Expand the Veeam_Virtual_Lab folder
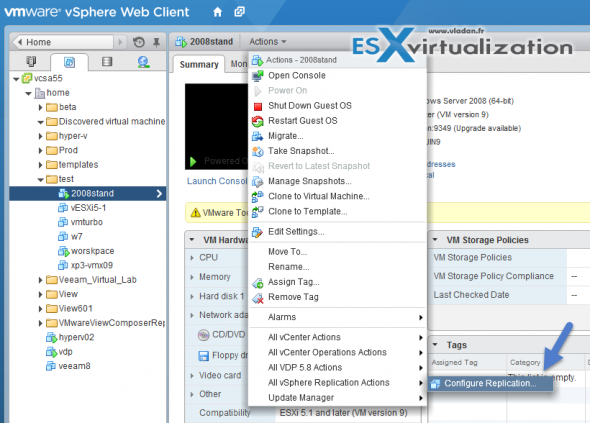 [x=40, y=280]
